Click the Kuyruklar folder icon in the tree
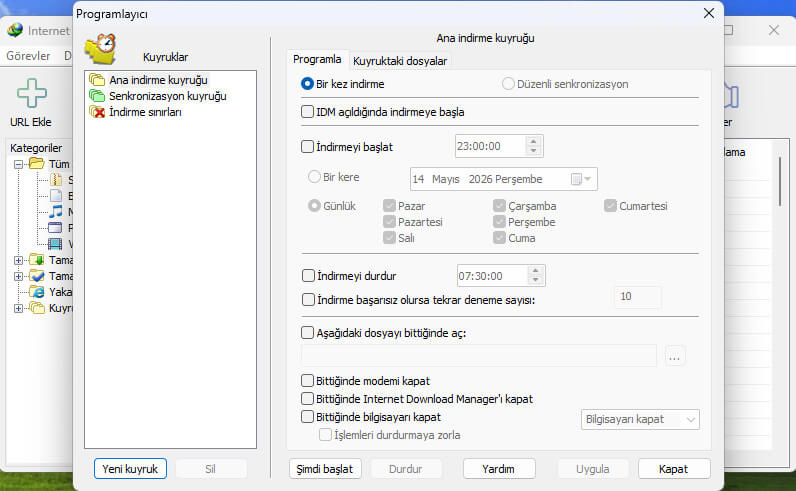The height and width of the screenshot is (491, 796). click(37, 308)
